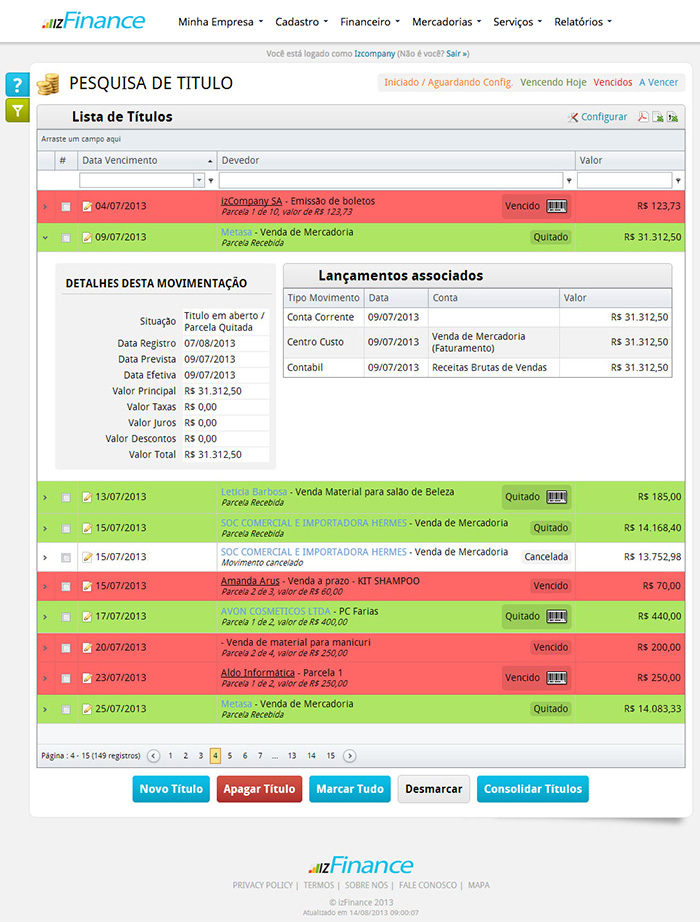Collapse the expanded 09/07/2013 Metasa row
This screenshot has width=700, height=922.
45,238
